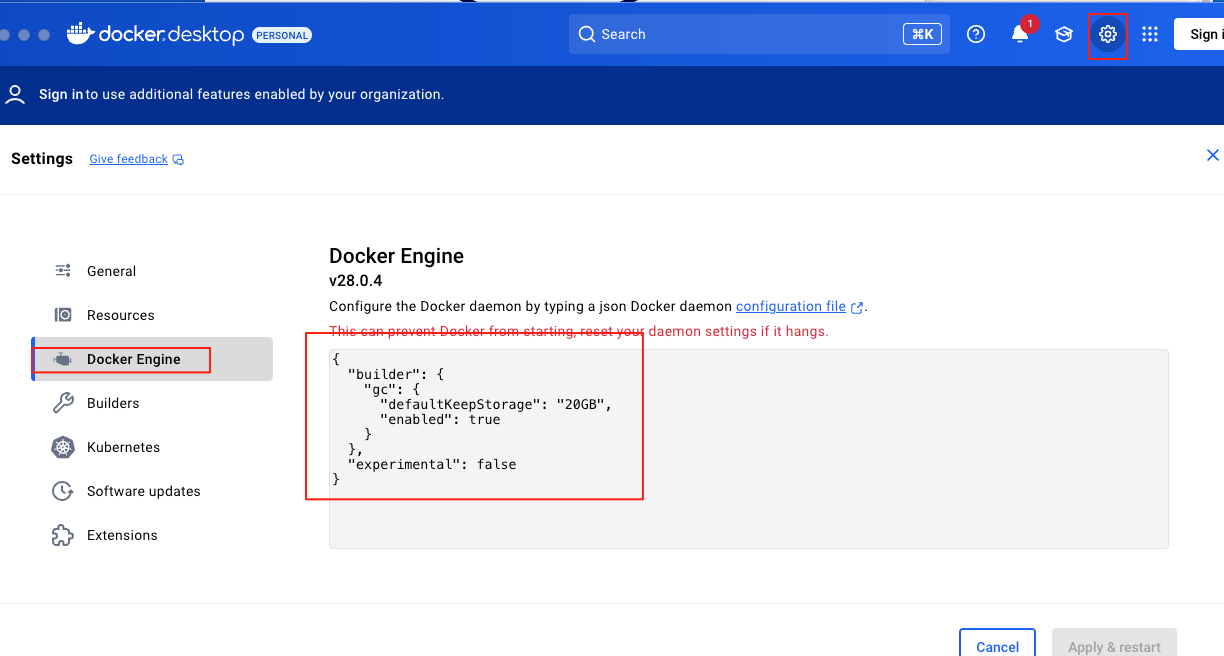Image resolution: width=1224 pixels, height=656 pixels.
Task: Click the Sign in link in banner
Action: point(61,95)
